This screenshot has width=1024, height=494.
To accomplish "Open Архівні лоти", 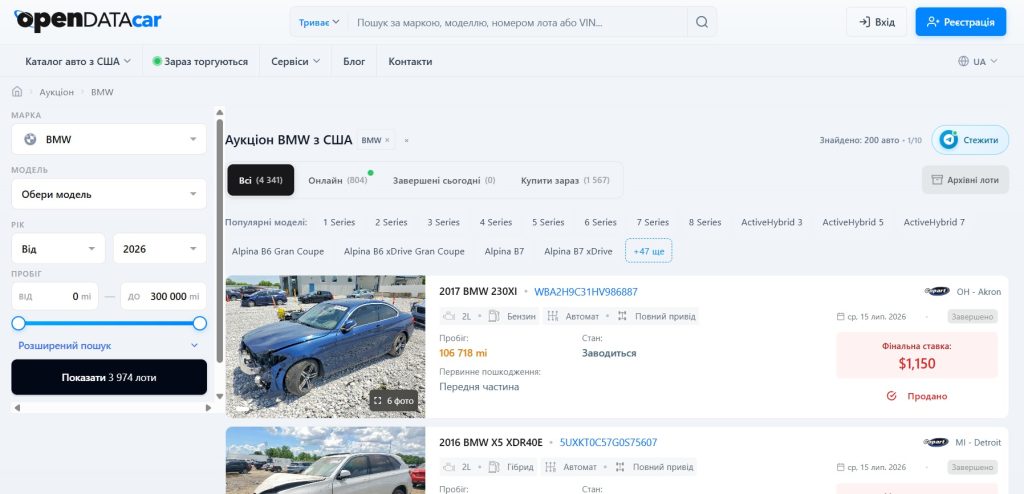I will (965, 180).
